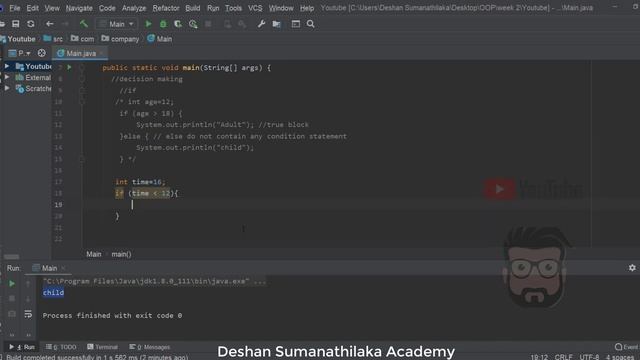
Task: Open Settings via the wrench icon
Action: (261, 24)
